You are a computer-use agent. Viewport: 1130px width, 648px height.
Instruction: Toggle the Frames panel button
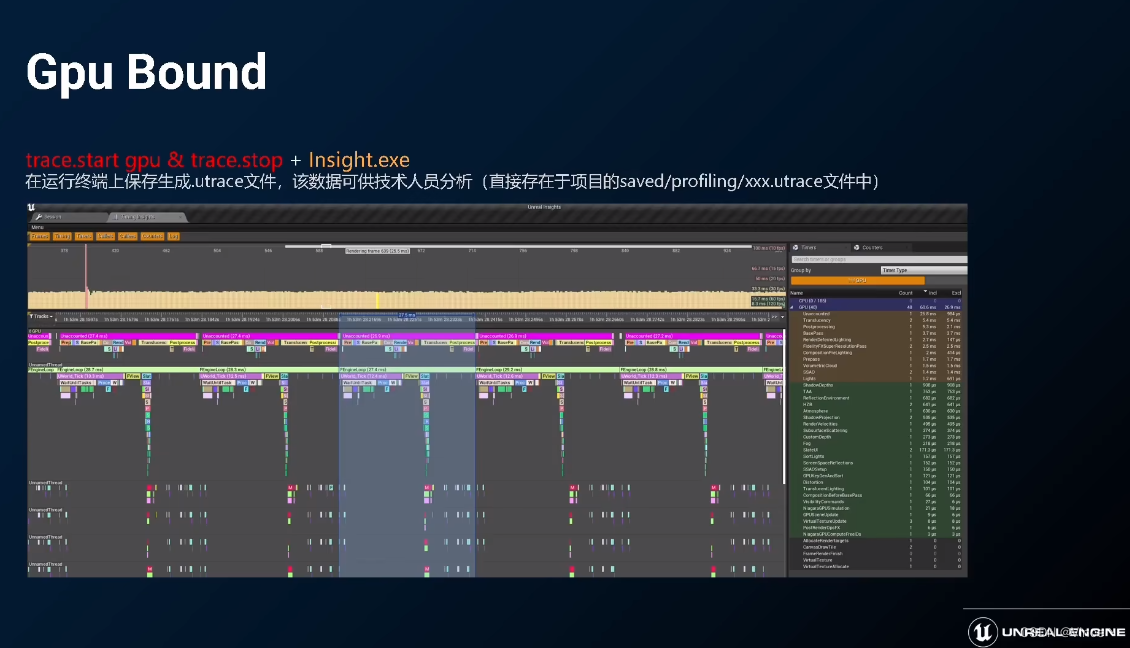point(39,236)
